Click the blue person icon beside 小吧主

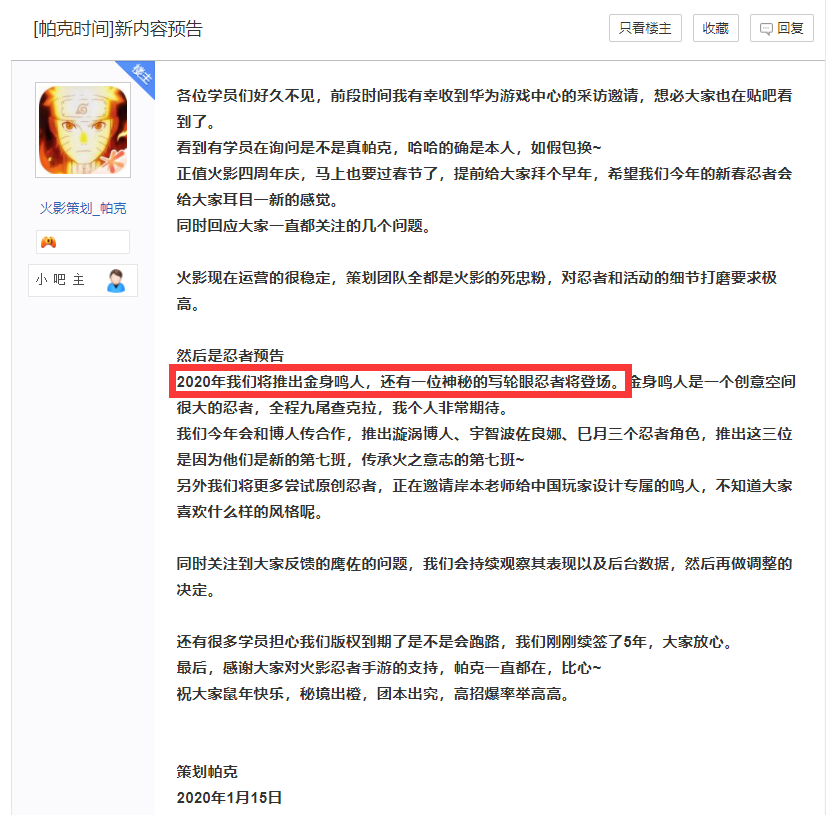[x=115, y=280]
